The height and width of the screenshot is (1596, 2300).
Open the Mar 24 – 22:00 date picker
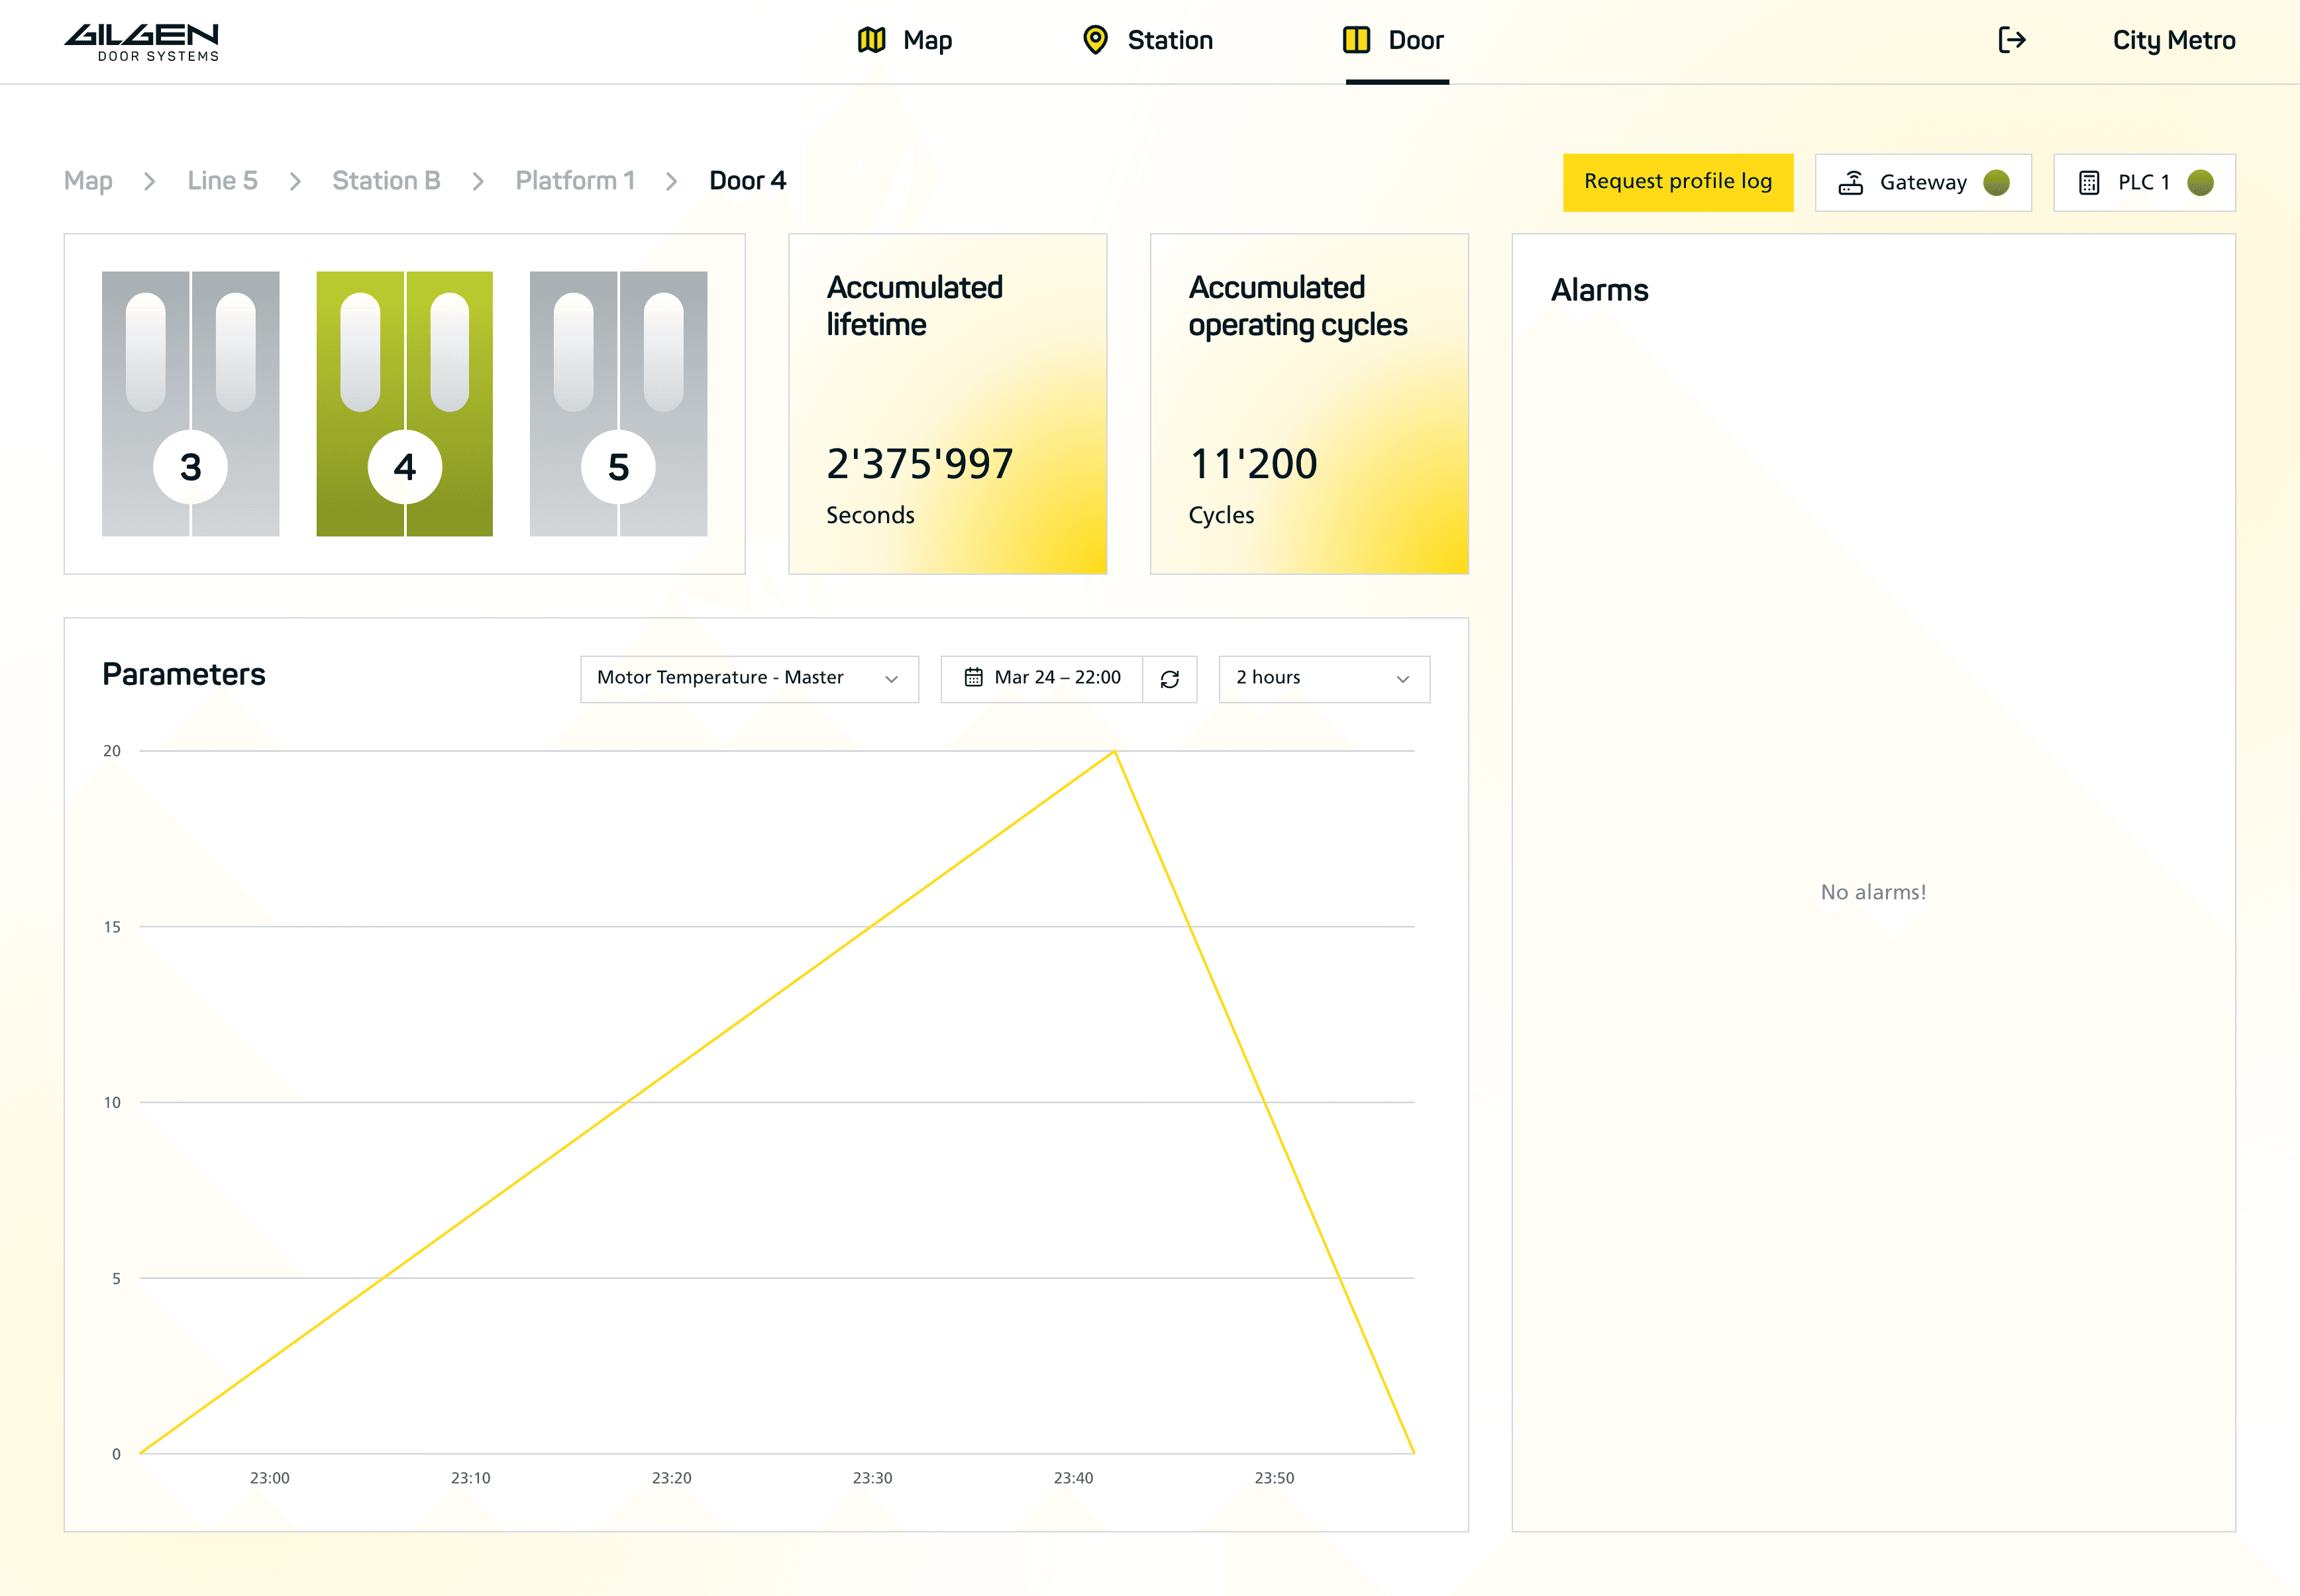tap(1041, 679)
